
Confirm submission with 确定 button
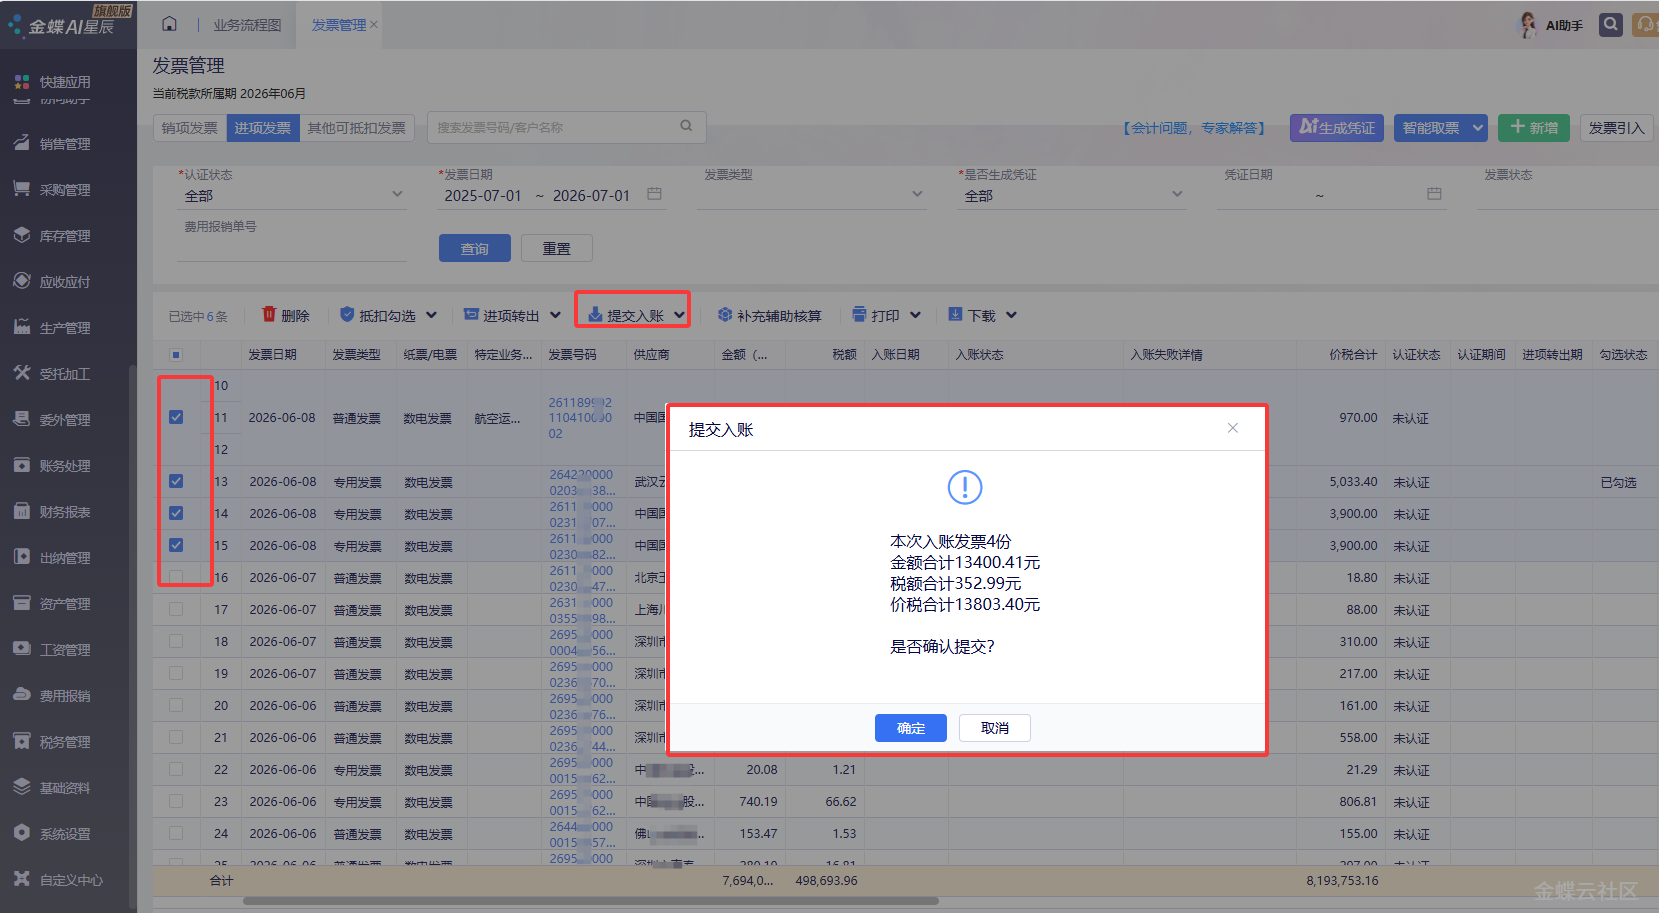tap(910, 728)
